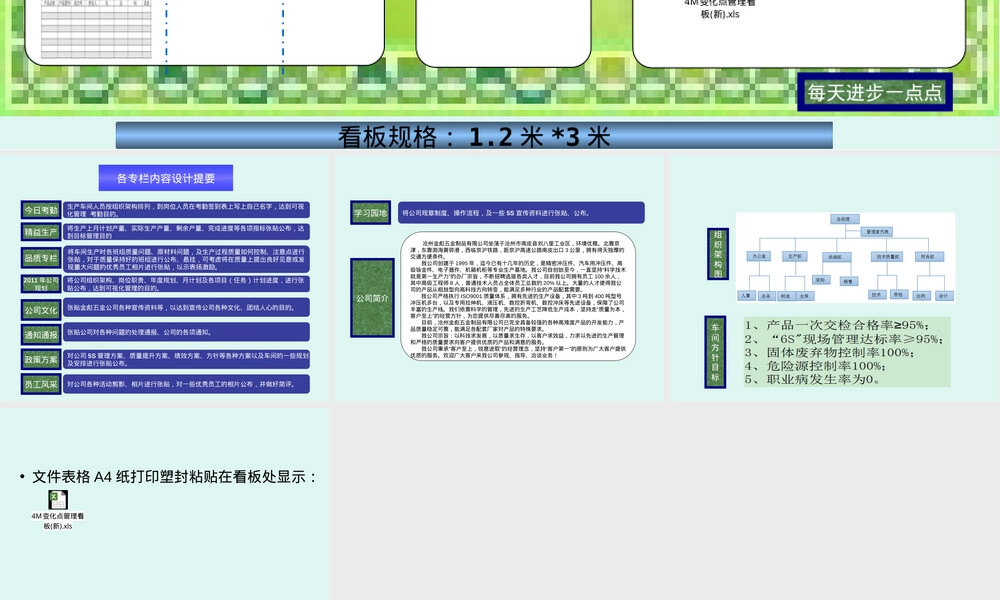Open the embedded Excel file icon

pyautogui.click(x=58, y=500)
